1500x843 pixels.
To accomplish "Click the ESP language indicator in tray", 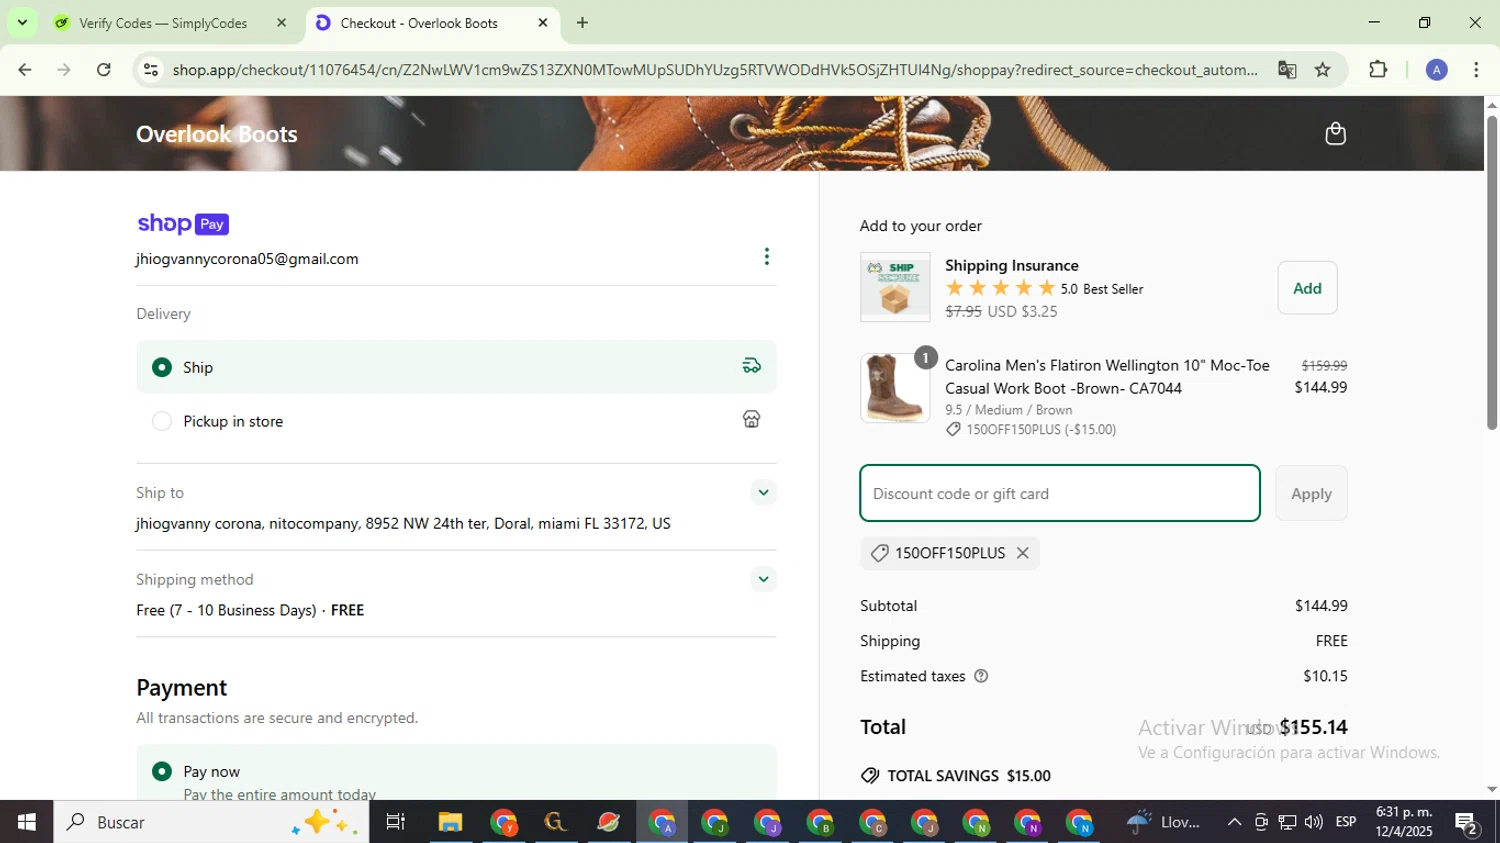I will [x=1346, y=822].
